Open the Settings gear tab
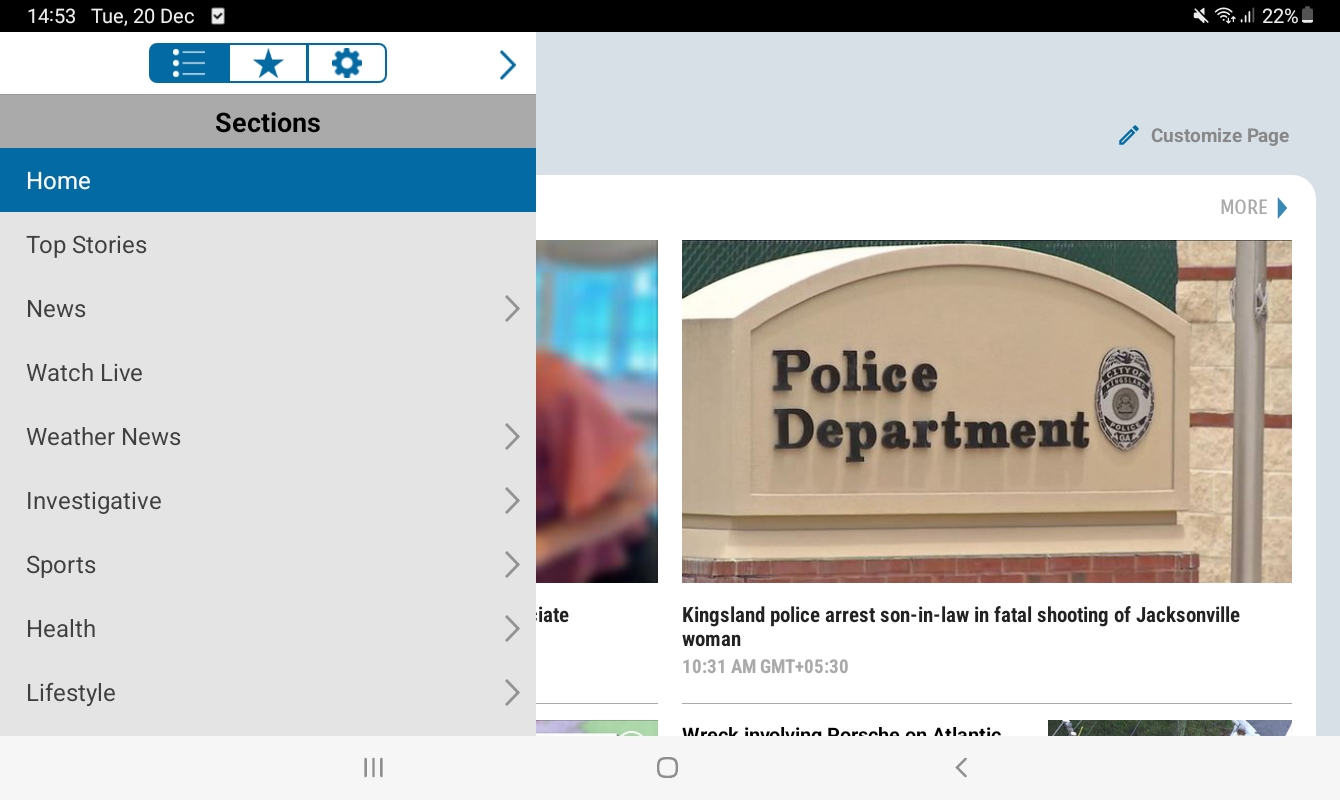The height and width of the screenshot is (800, 1340). click(x=346, y=64)
